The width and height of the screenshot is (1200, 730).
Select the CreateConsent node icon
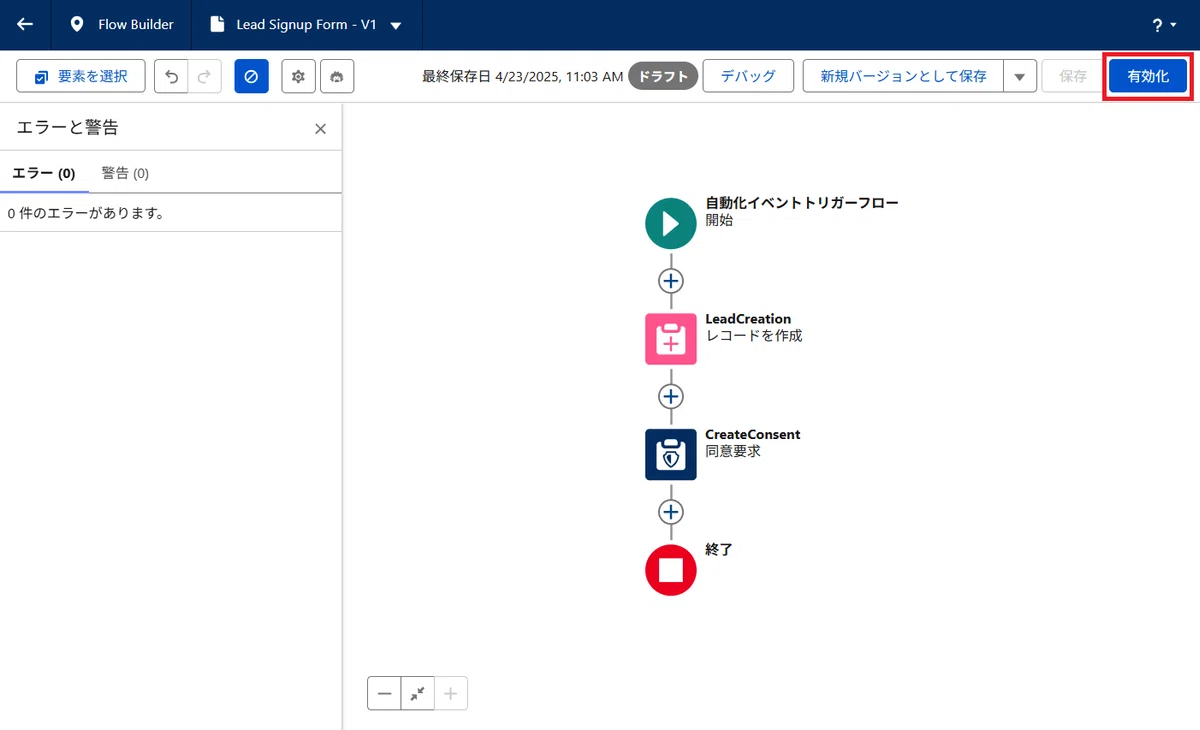click(x=671, y=454)
